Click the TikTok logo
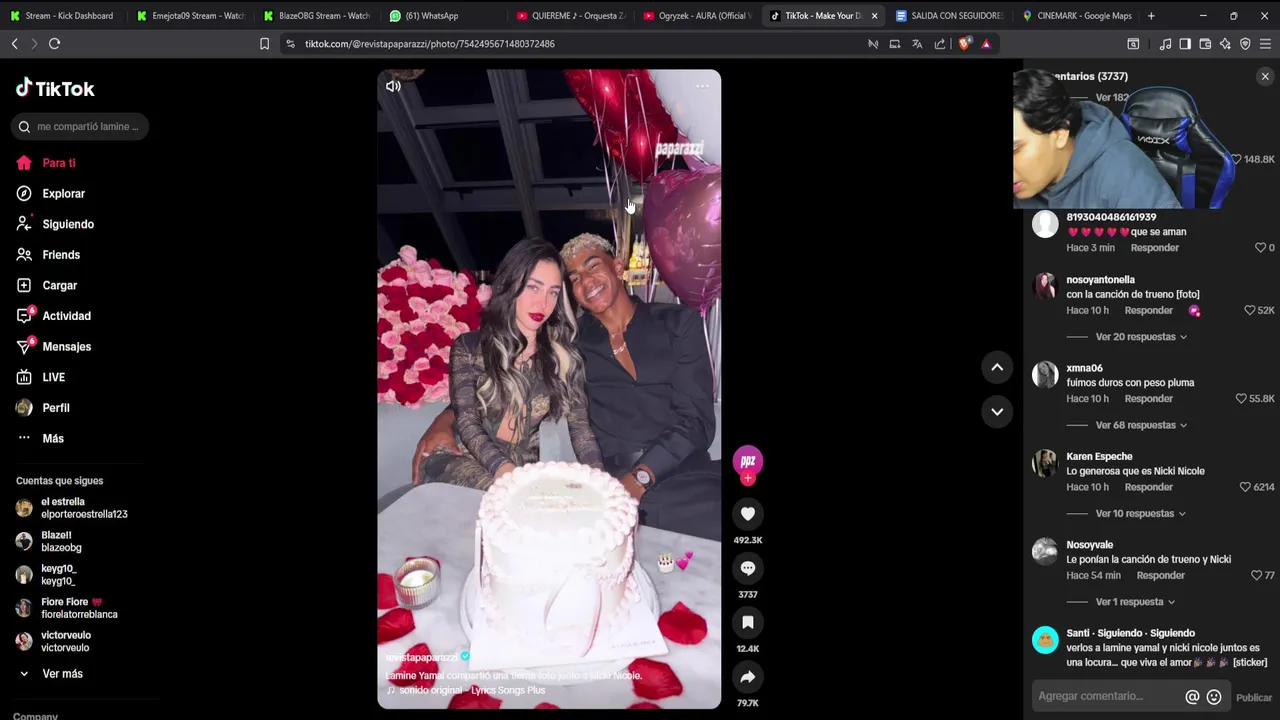The width and height of the screenshot is (1280, 720). (55, 88)
